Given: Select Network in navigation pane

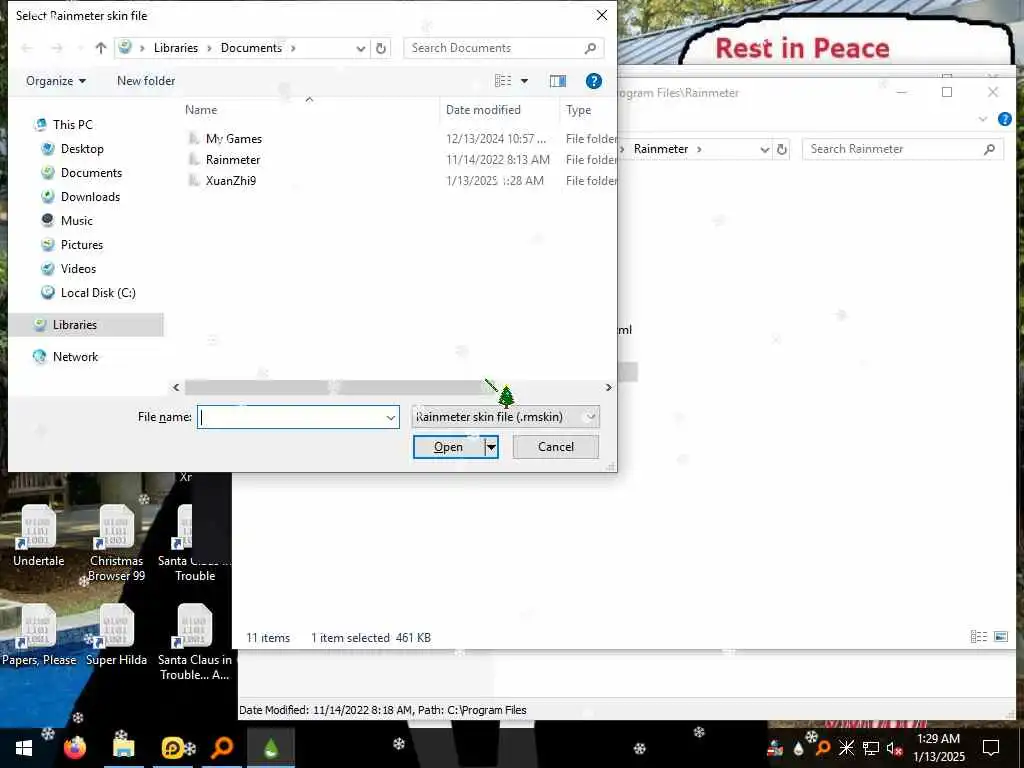Looking at the screenshot, I should pos(75,357).
